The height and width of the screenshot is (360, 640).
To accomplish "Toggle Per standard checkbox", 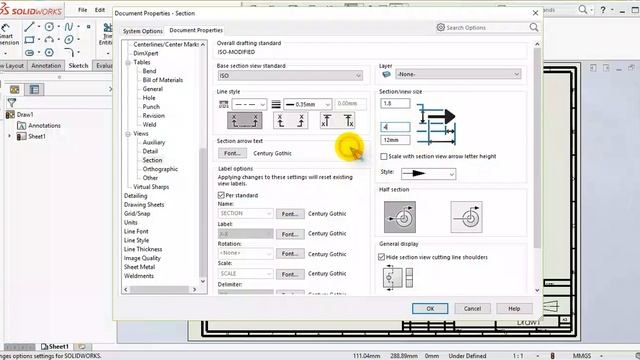I will 221,196.
